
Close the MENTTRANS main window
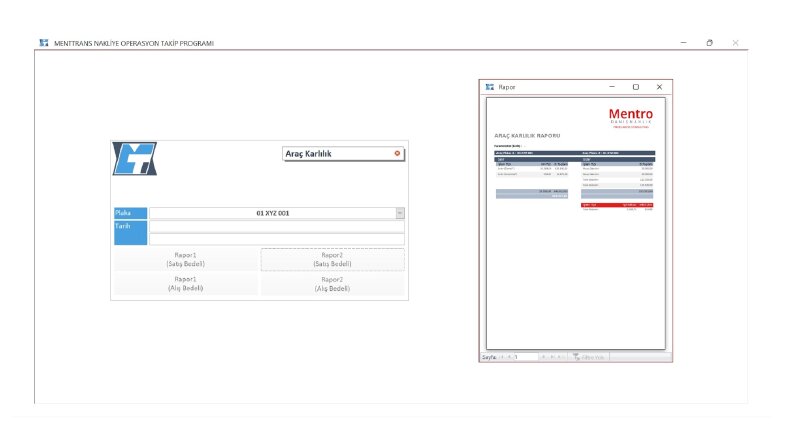click(x=735, y=43)
